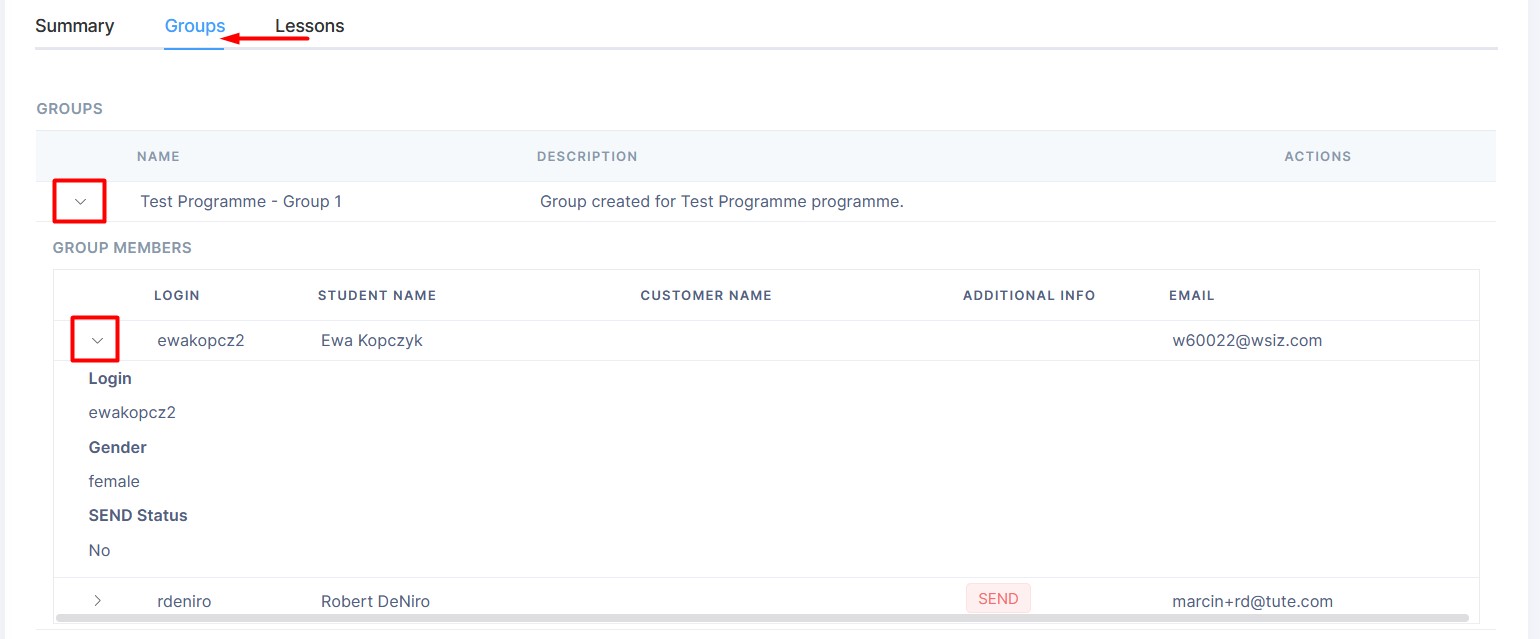Viewport: 1540px width, 639px height.
Task: Collapse the ewakopcz2 member row chevron
Action: [97, 341]
